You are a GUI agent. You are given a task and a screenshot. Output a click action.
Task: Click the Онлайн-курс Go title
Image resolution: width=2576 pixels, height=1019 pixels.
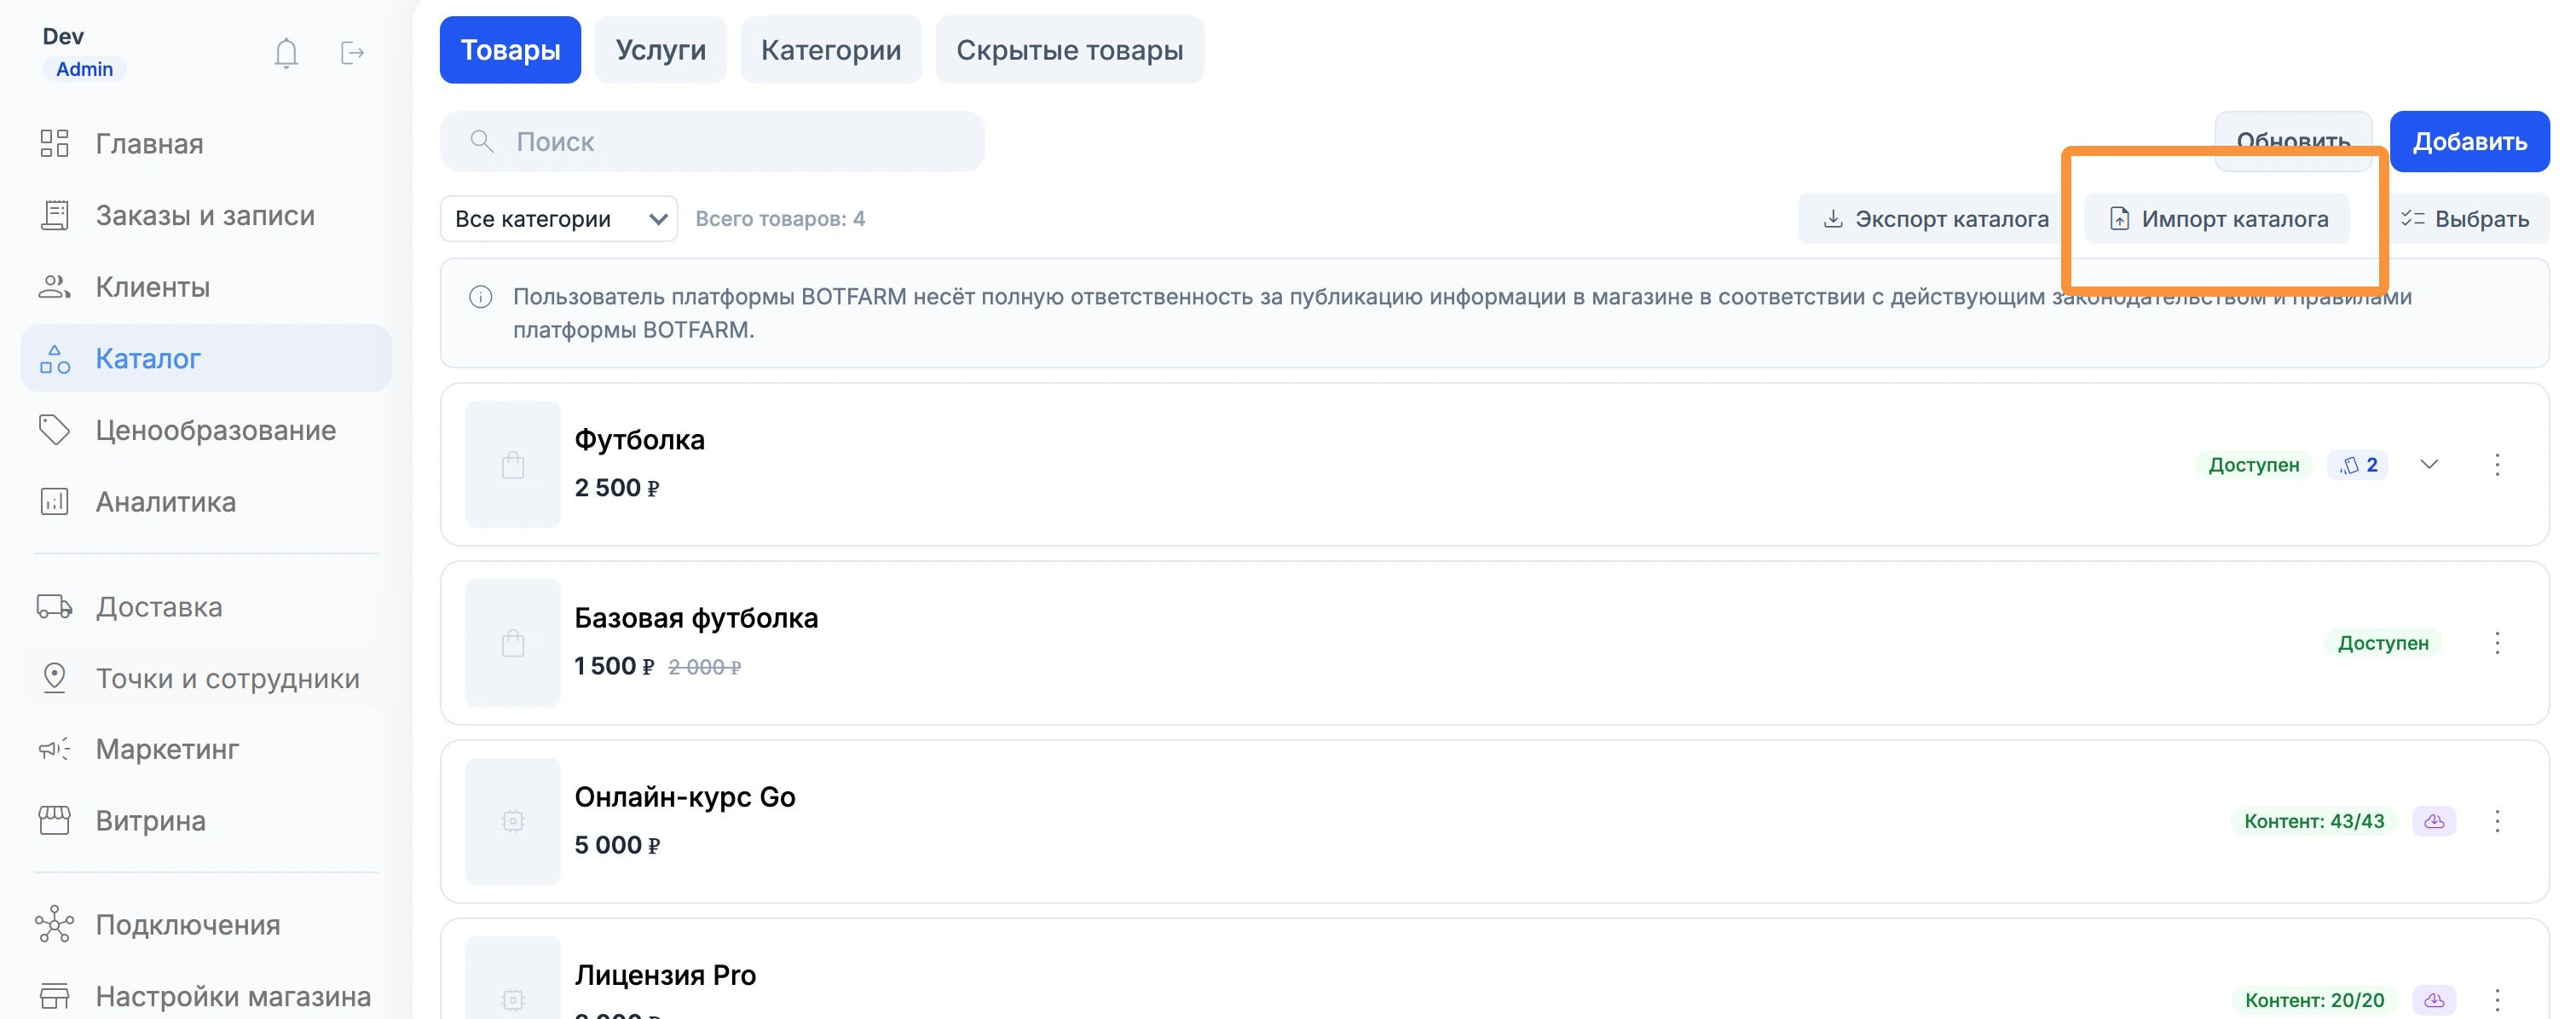tap(685, 796)
